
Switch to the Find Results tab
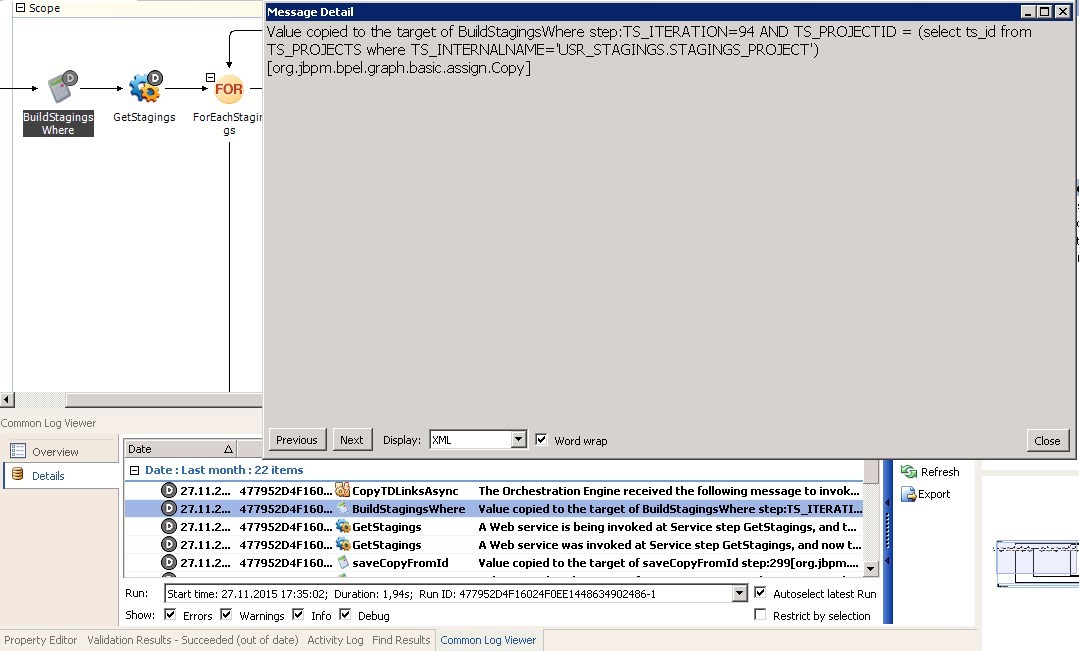point(401,640)
